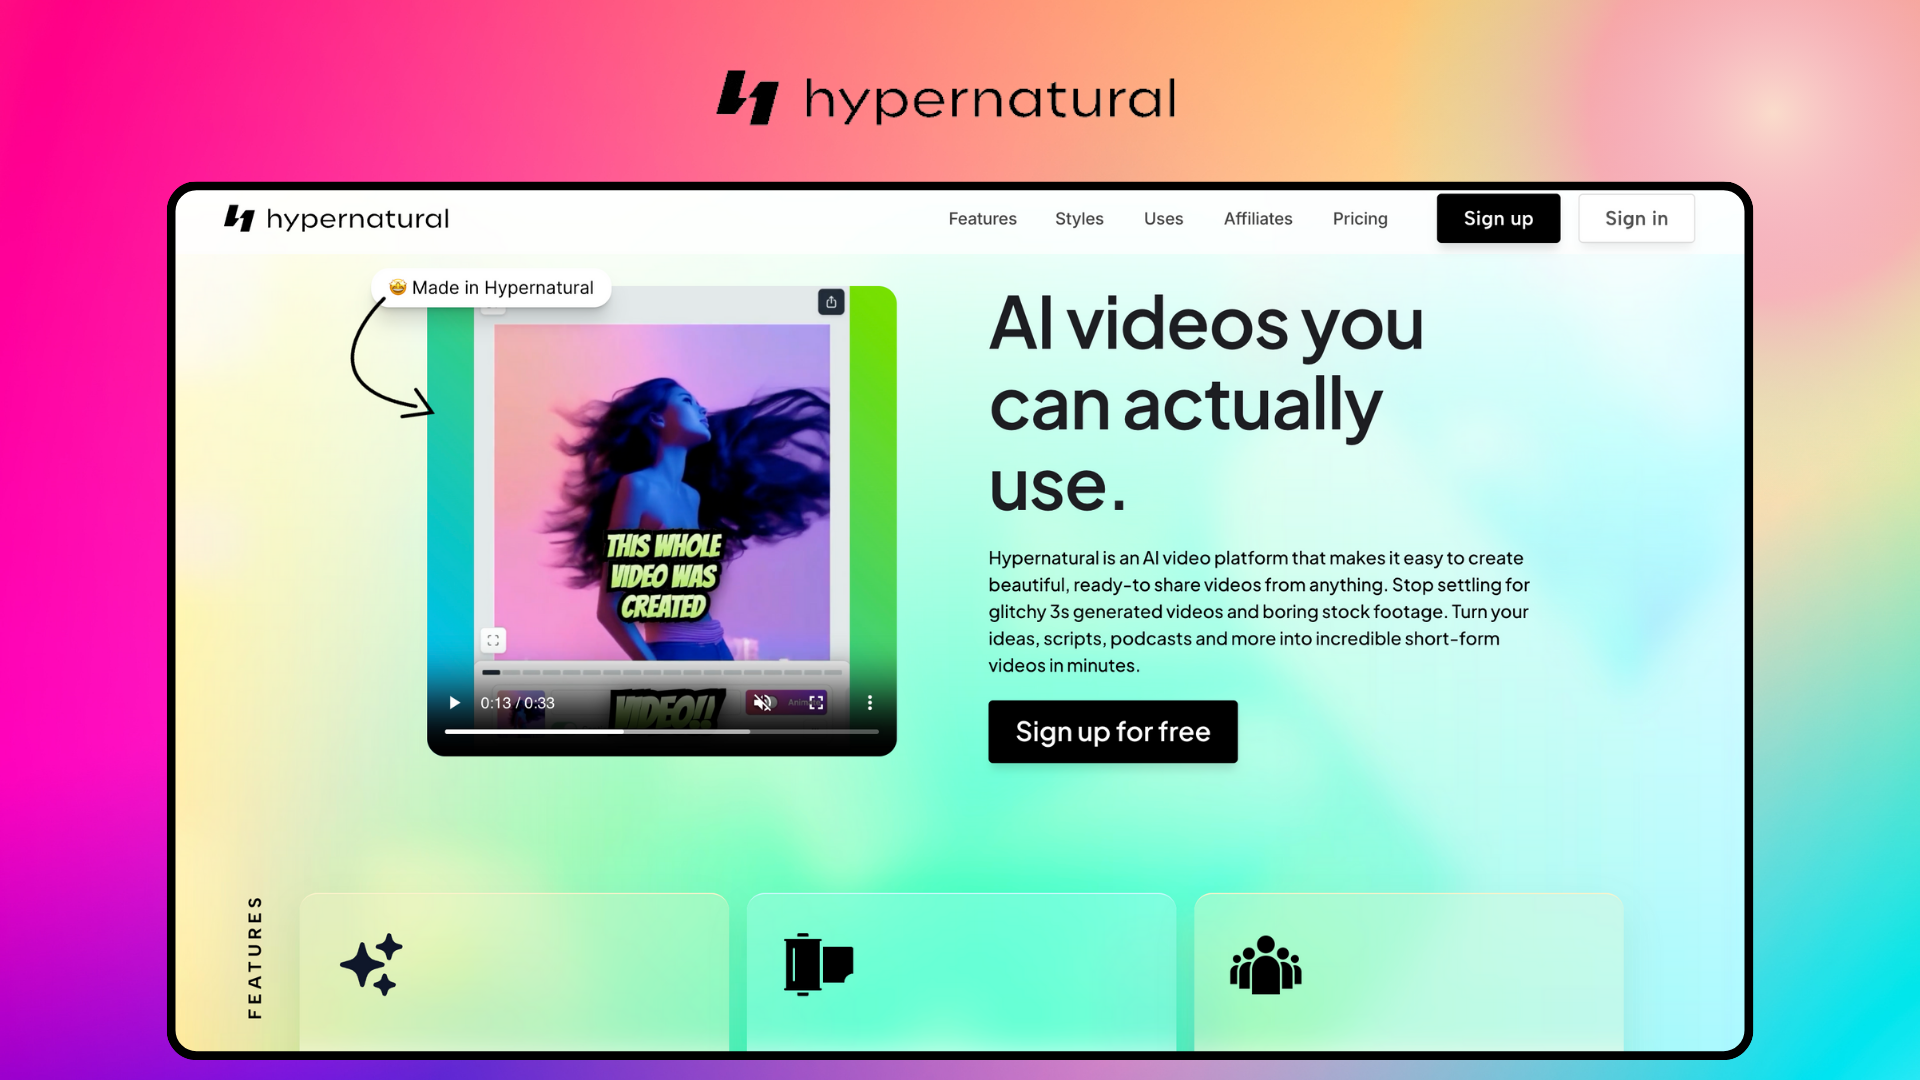
Task: Unmute the video by clicking the muted speaker
Action: tap(762, 702)
